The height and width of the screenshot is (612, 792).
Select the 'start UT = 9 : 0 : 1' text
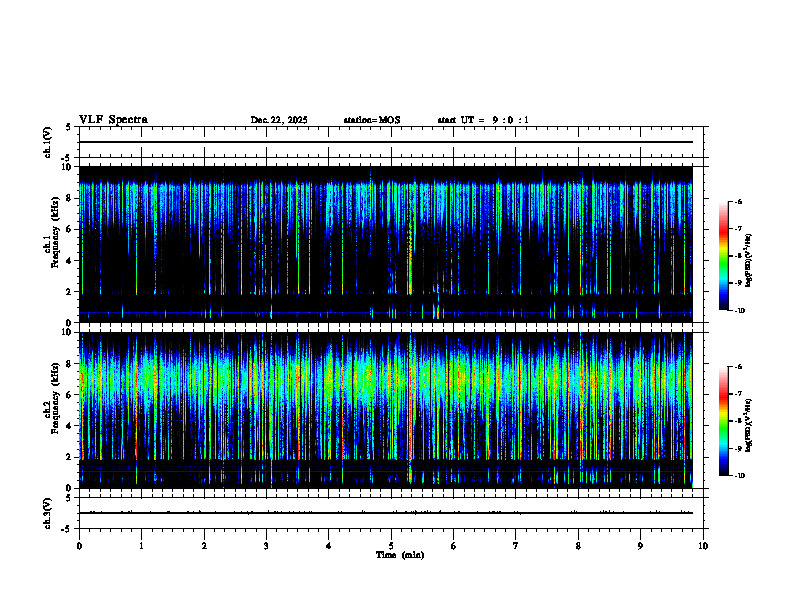(483, 120)
